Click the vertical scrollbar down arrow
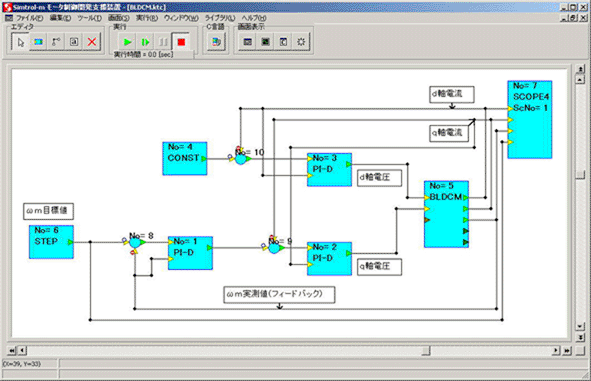The width and height of the screenshot is (591, 381). (580, 326)
